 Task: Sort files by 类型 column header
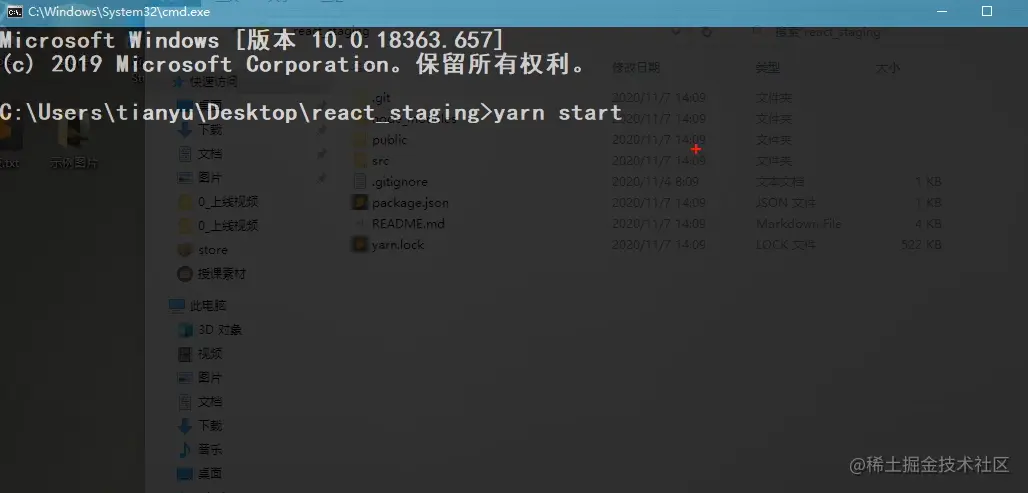[768, 67]
